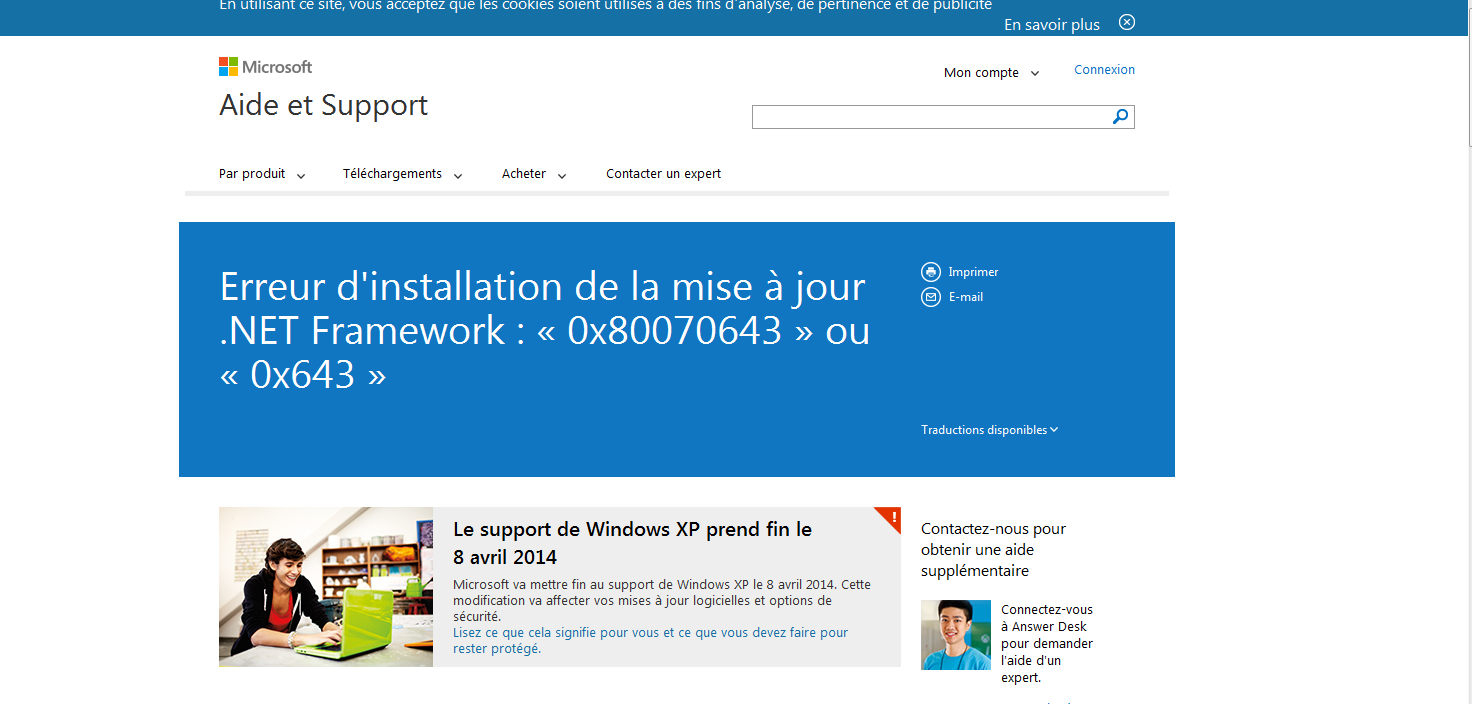Click the Contactez-nous pour obtenir une aide heading
Viewport: 1472px width, 704px height.
[x=994, y=550]
